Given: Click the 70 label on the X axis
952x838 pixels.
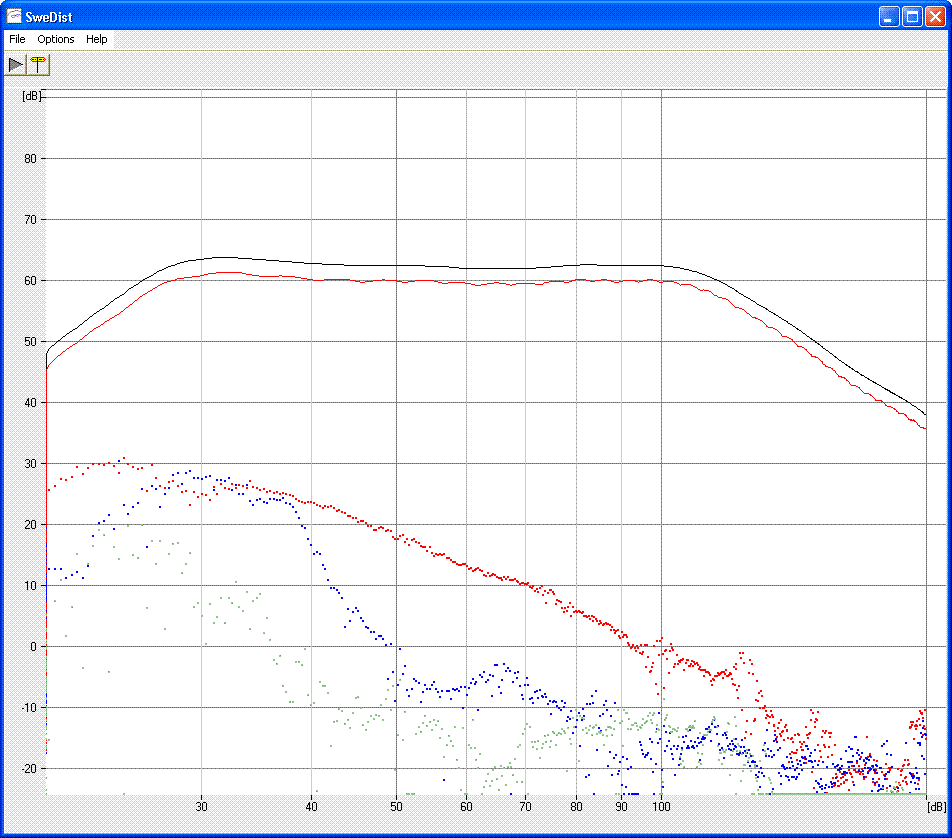Looking at the screenshot, I should [525, 806].
